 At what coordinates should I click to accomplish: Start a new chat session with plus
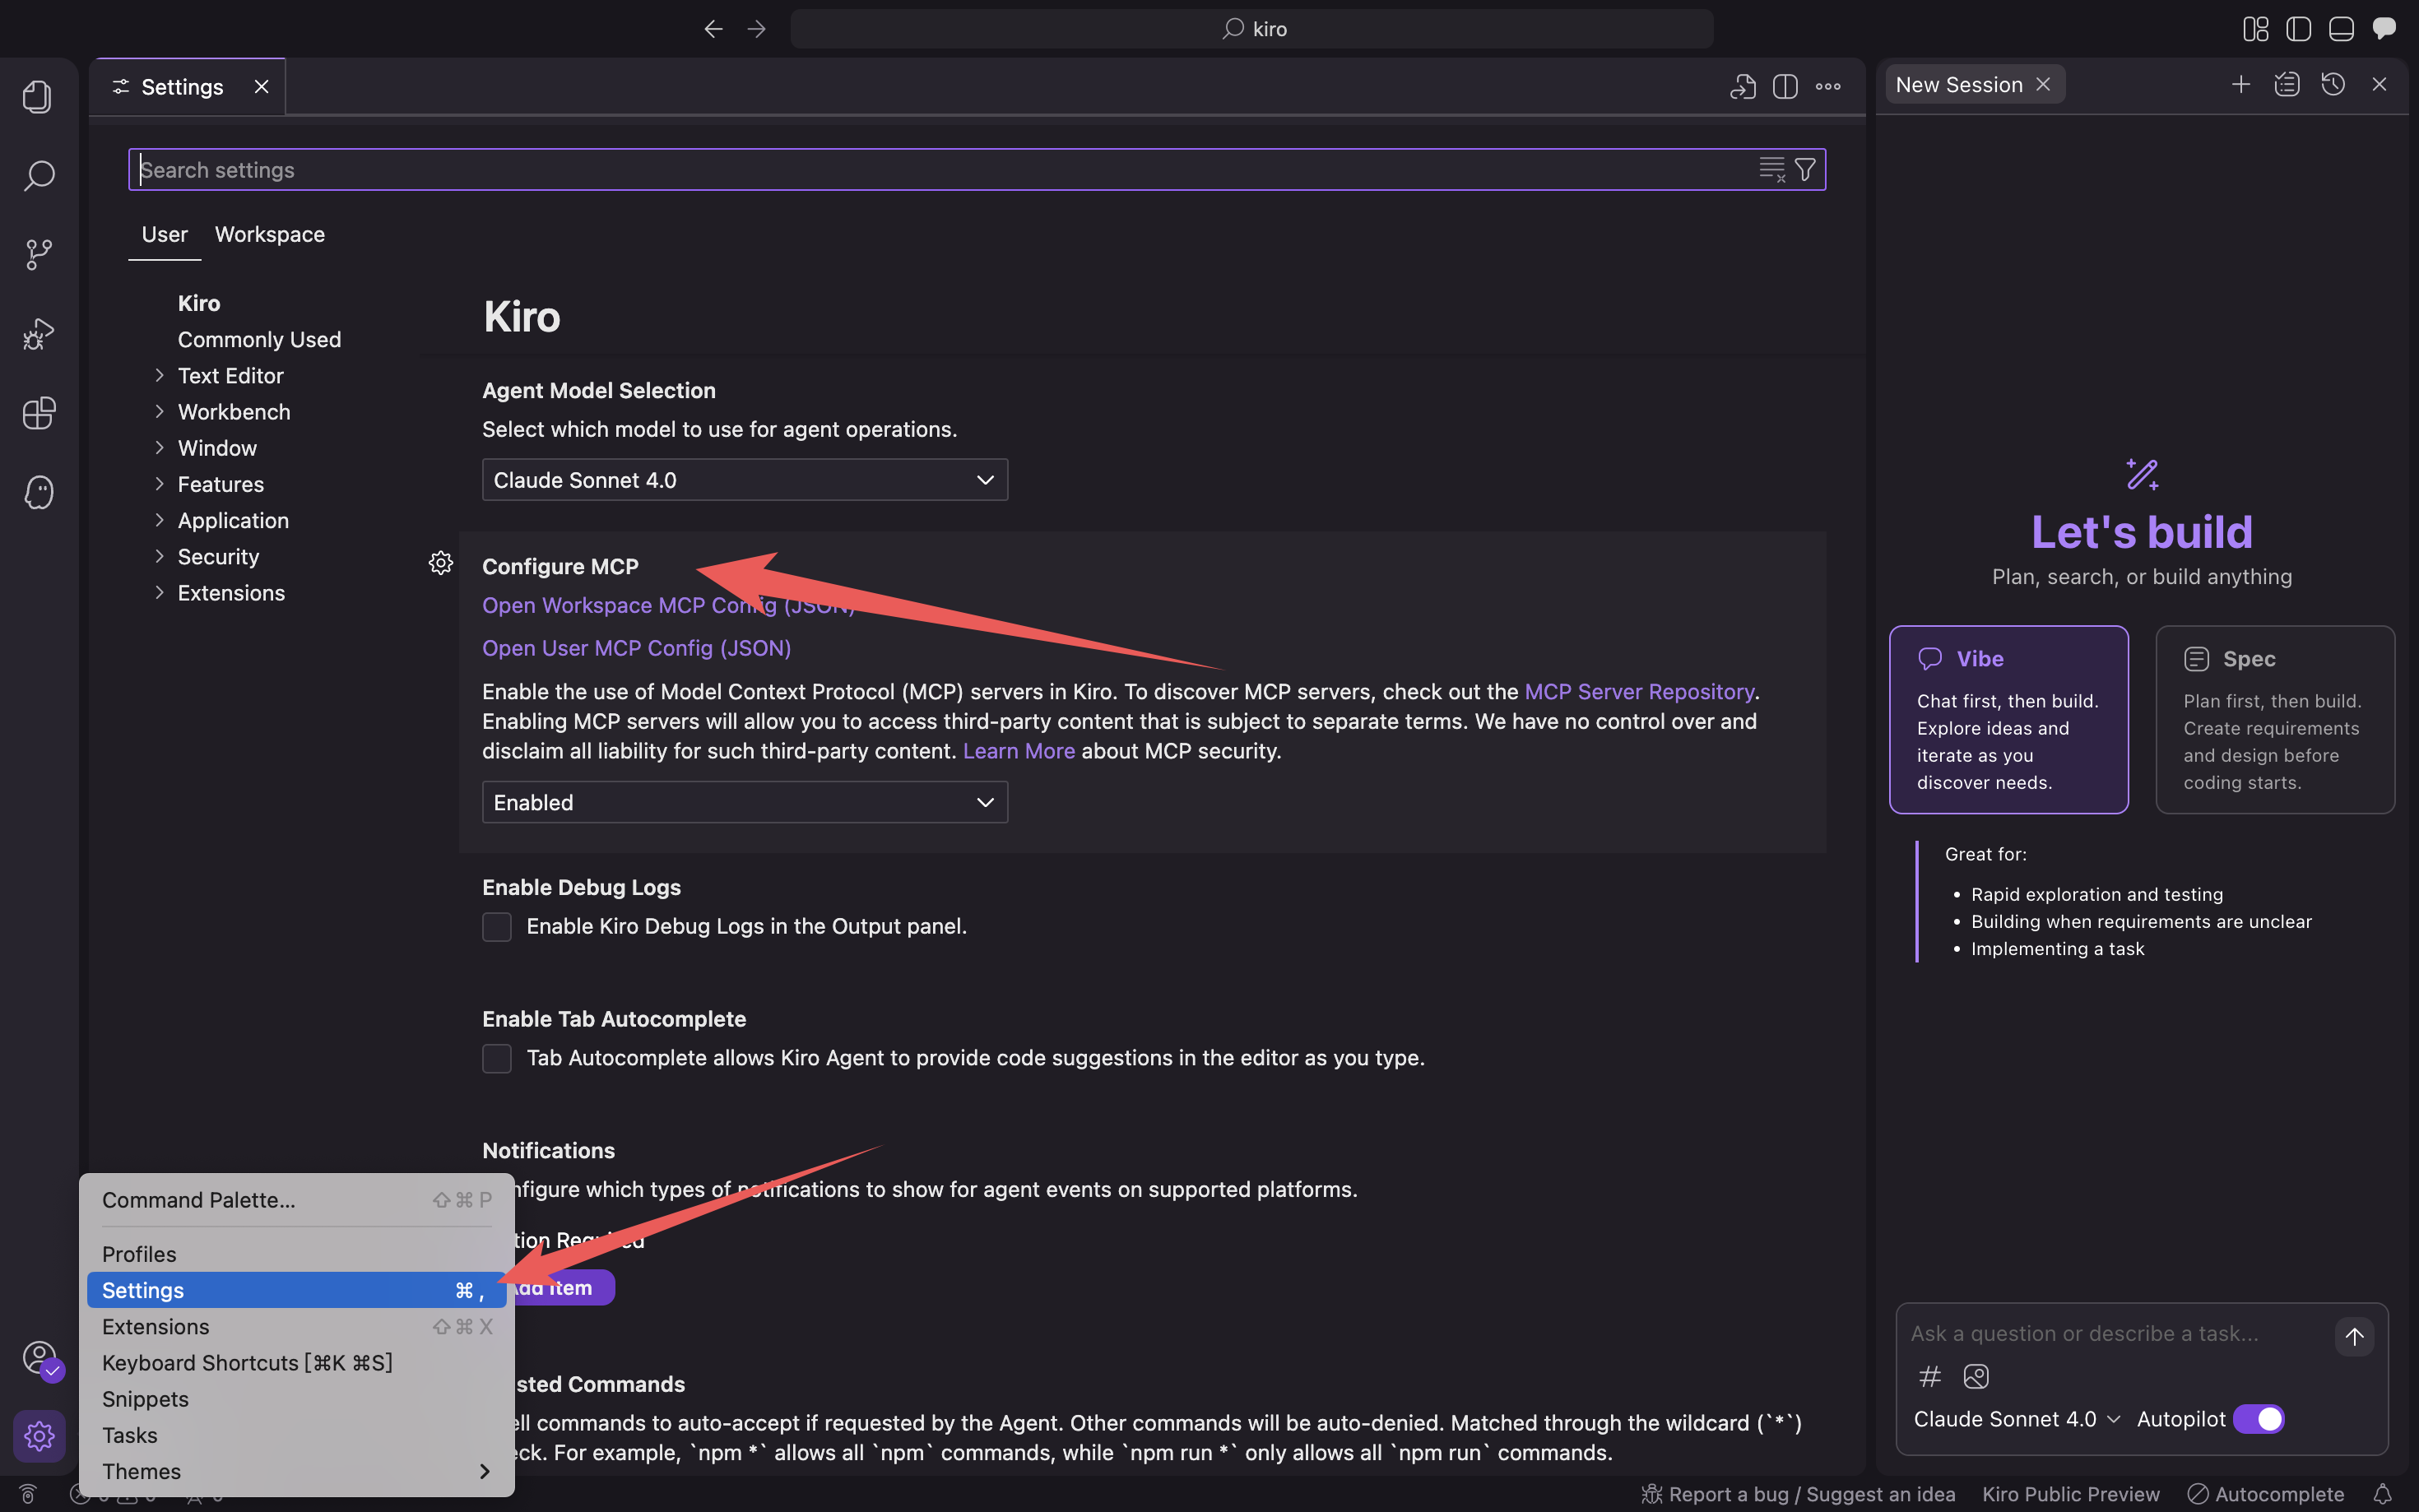point(2241,85)
